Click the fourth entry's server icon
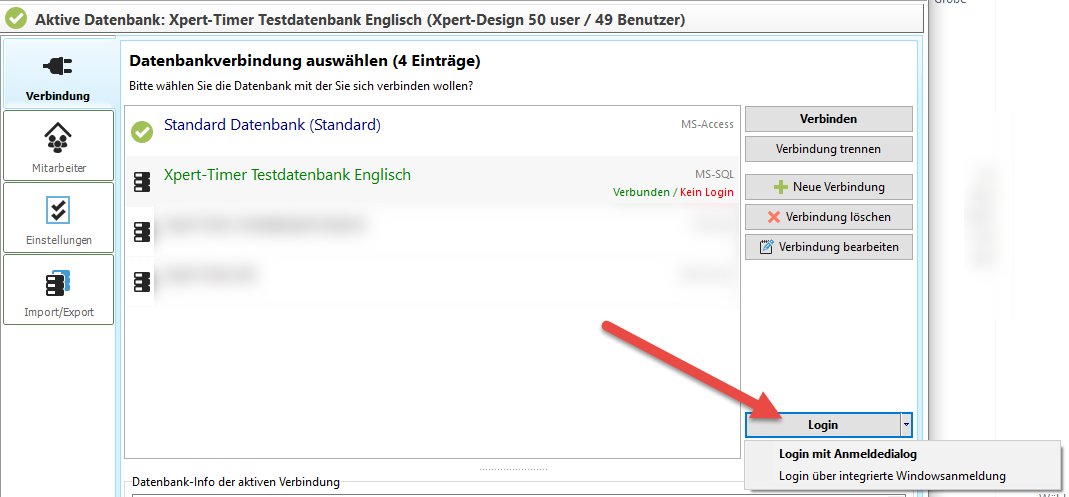Viewport: 1069px width, 497px height. pos(142,281)
